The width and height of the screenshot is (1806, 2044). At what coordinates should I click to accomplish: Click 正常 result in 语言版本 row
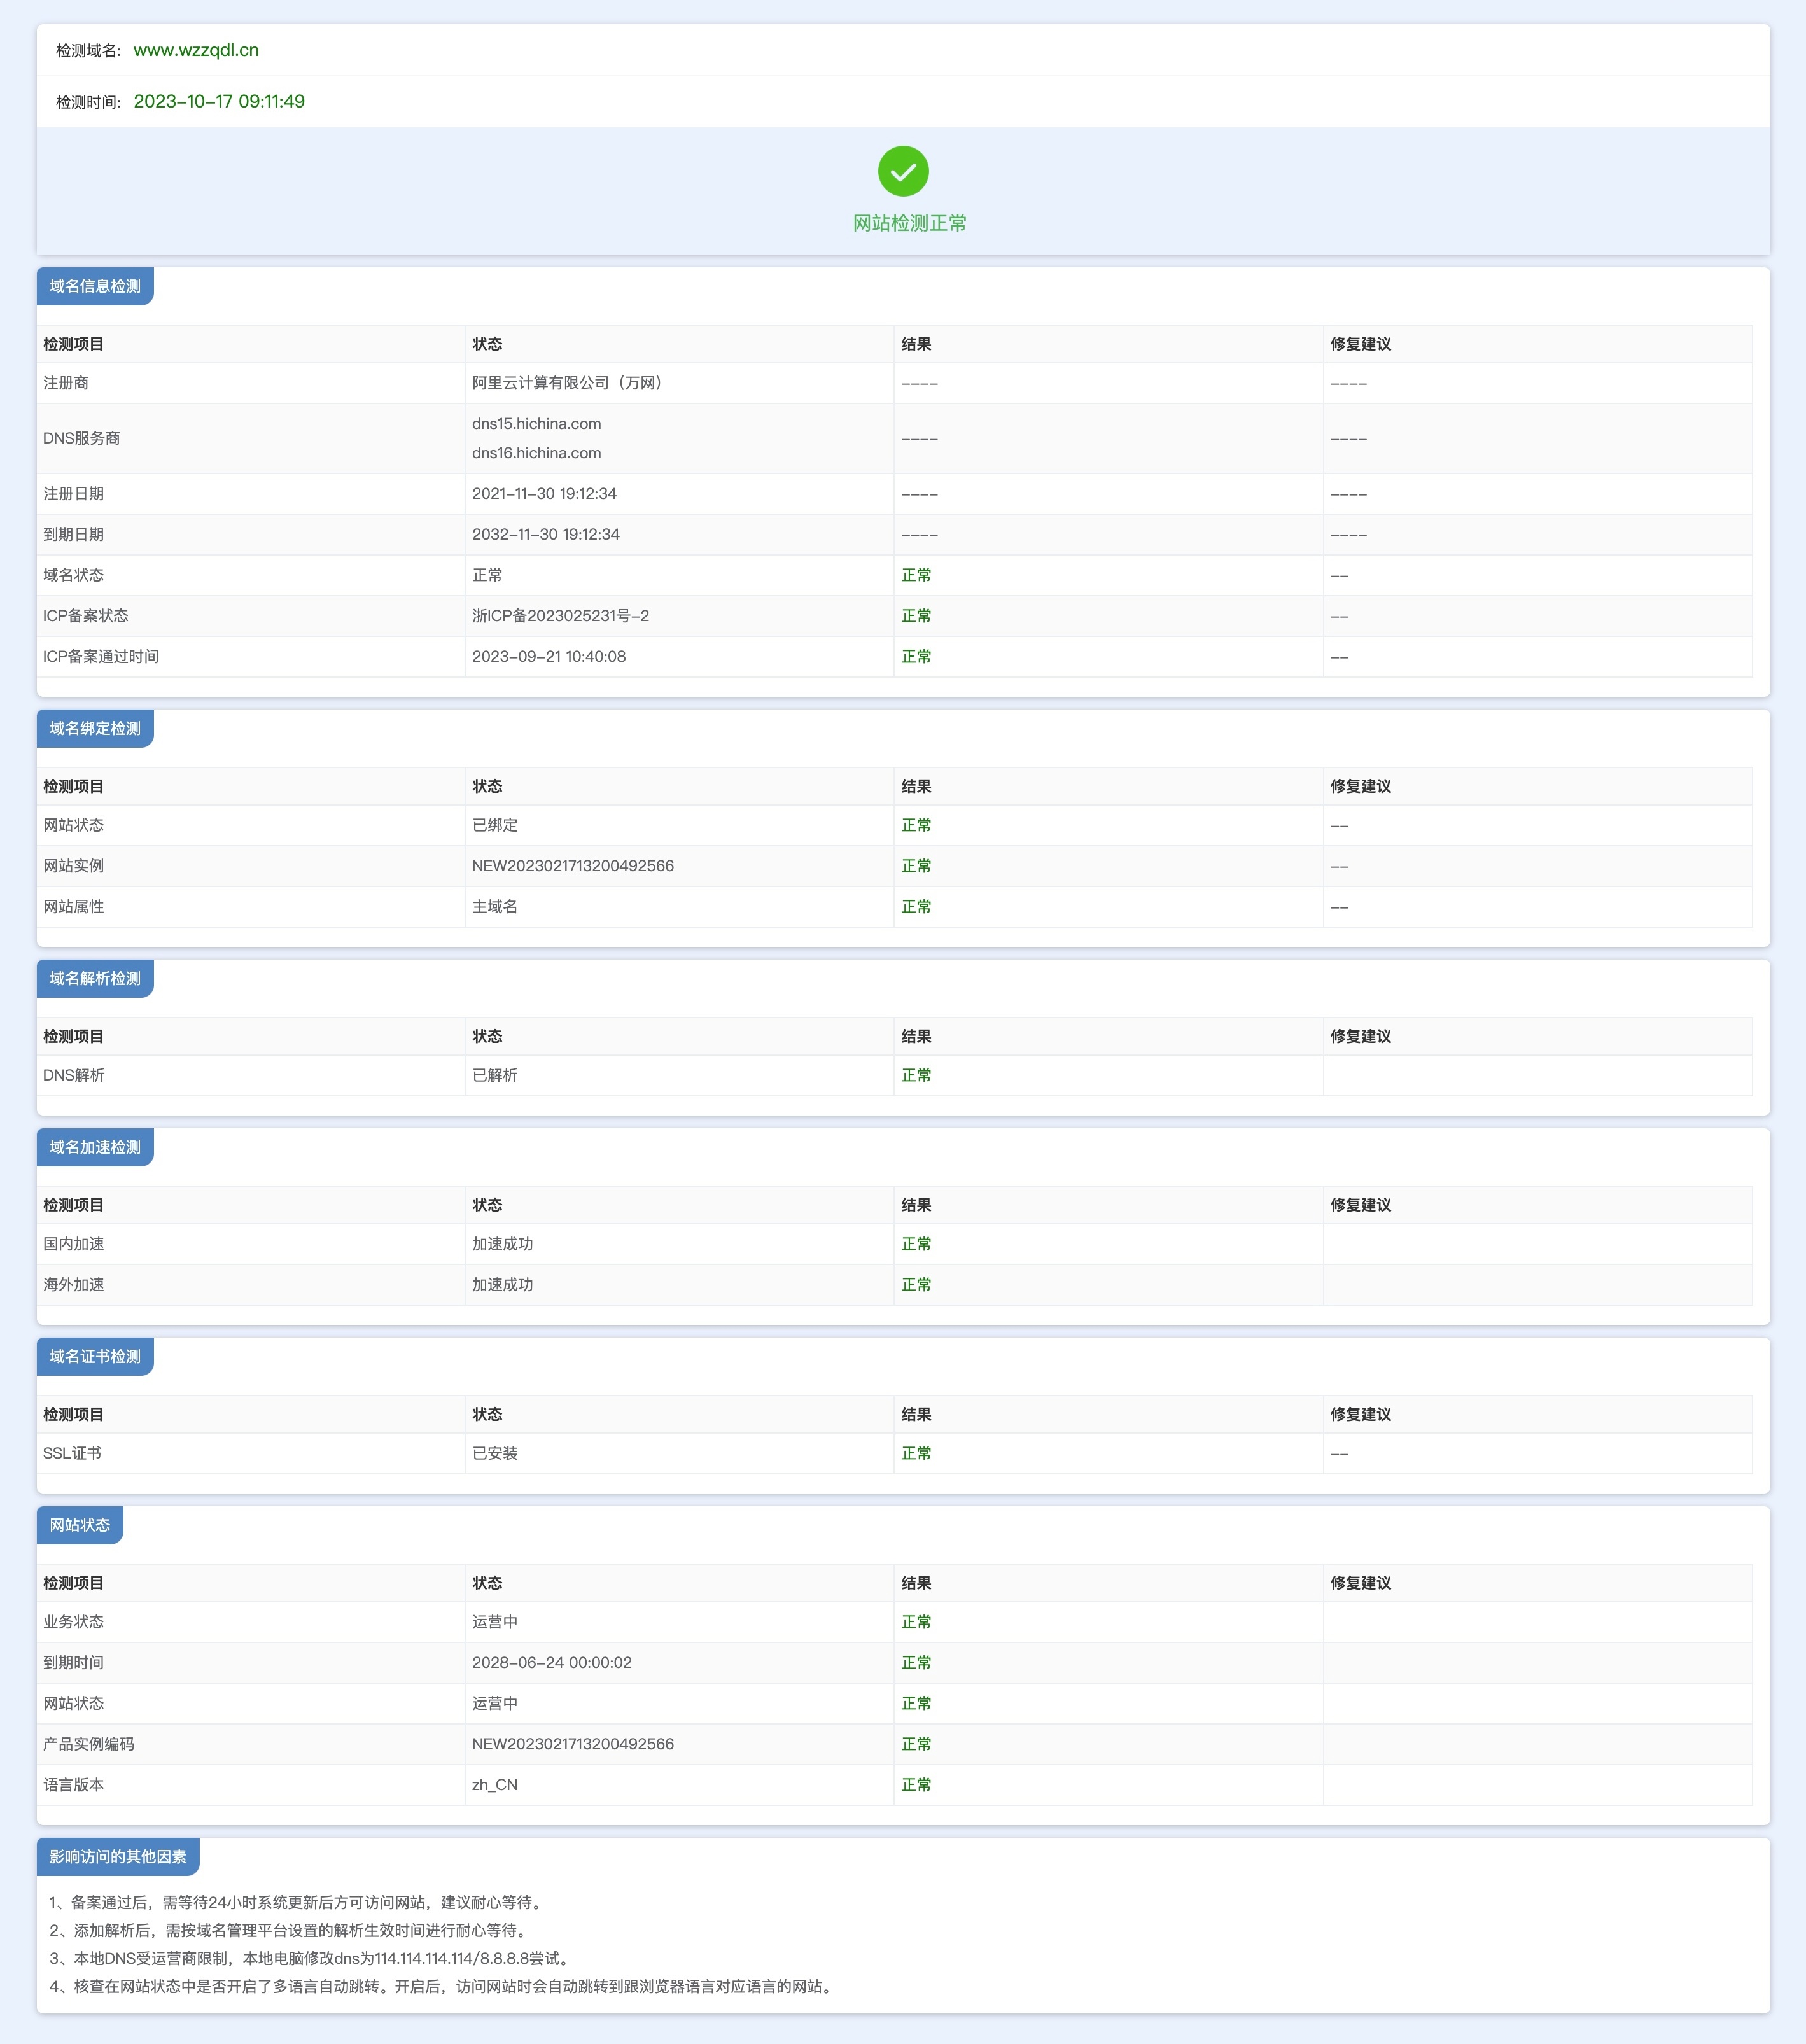[916, 1785]
